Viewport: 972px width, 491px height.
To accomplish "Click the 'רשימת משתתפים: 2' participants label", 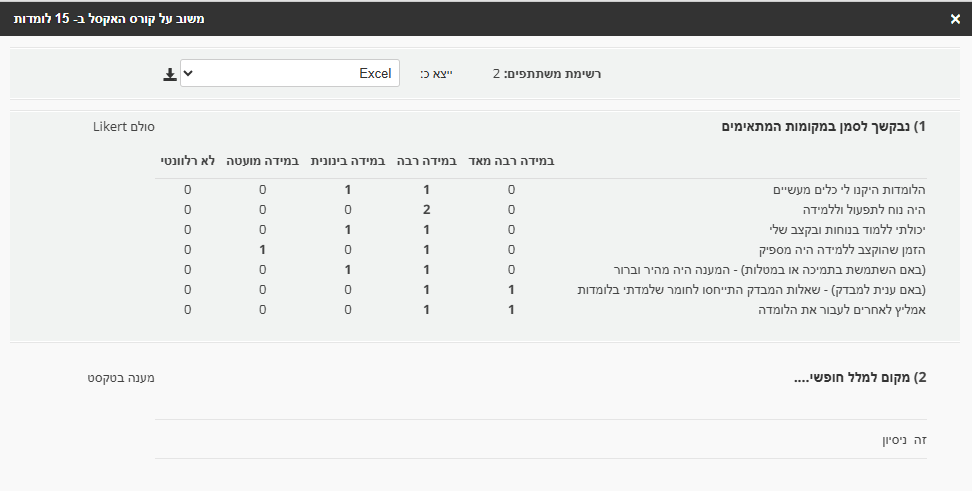I will tap(547, 74).
